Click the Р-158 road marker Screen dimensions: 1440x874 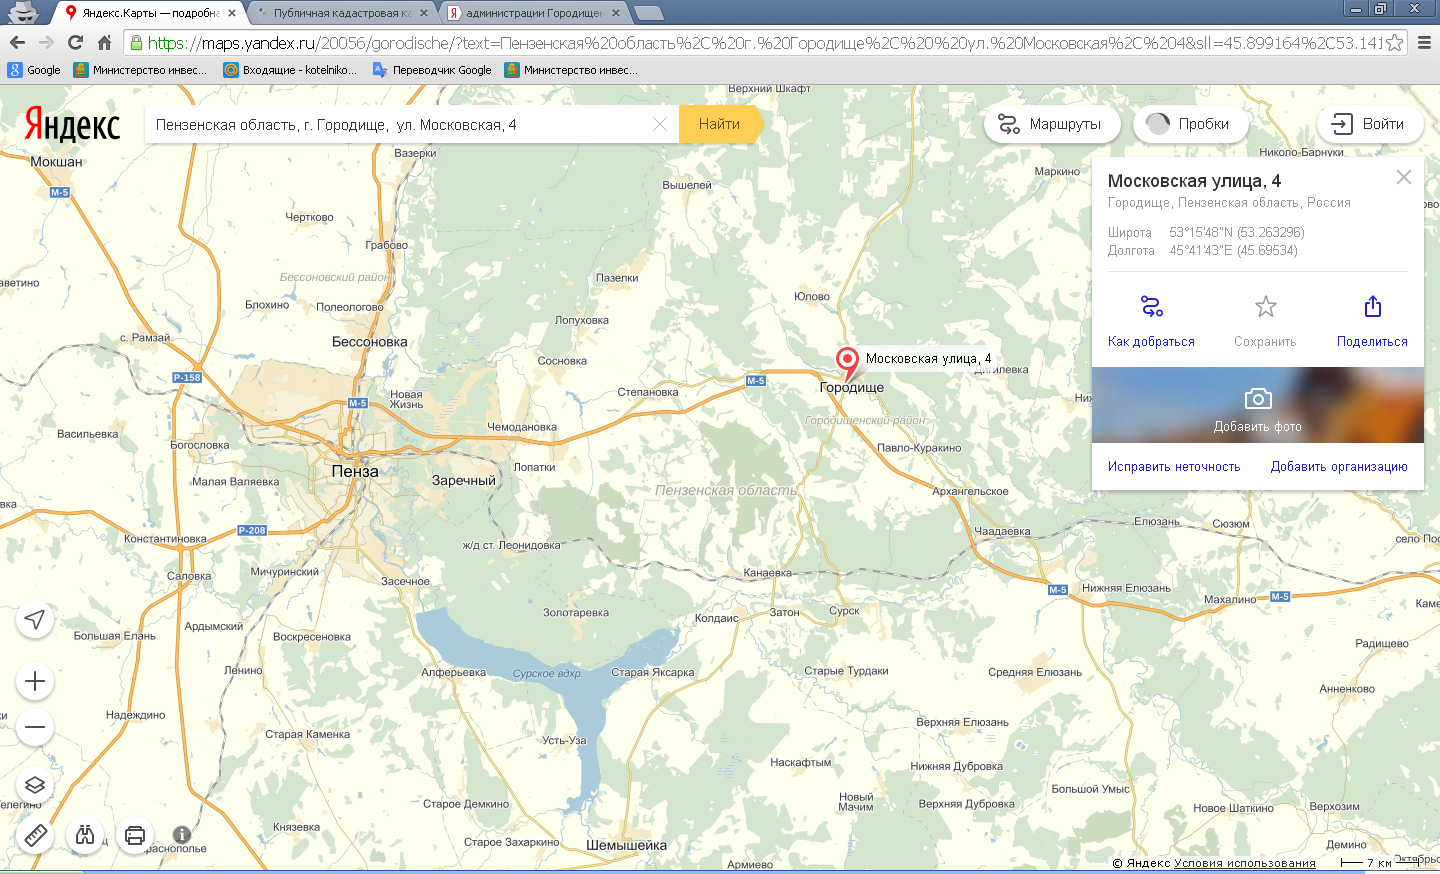click(x=187, y=377)
